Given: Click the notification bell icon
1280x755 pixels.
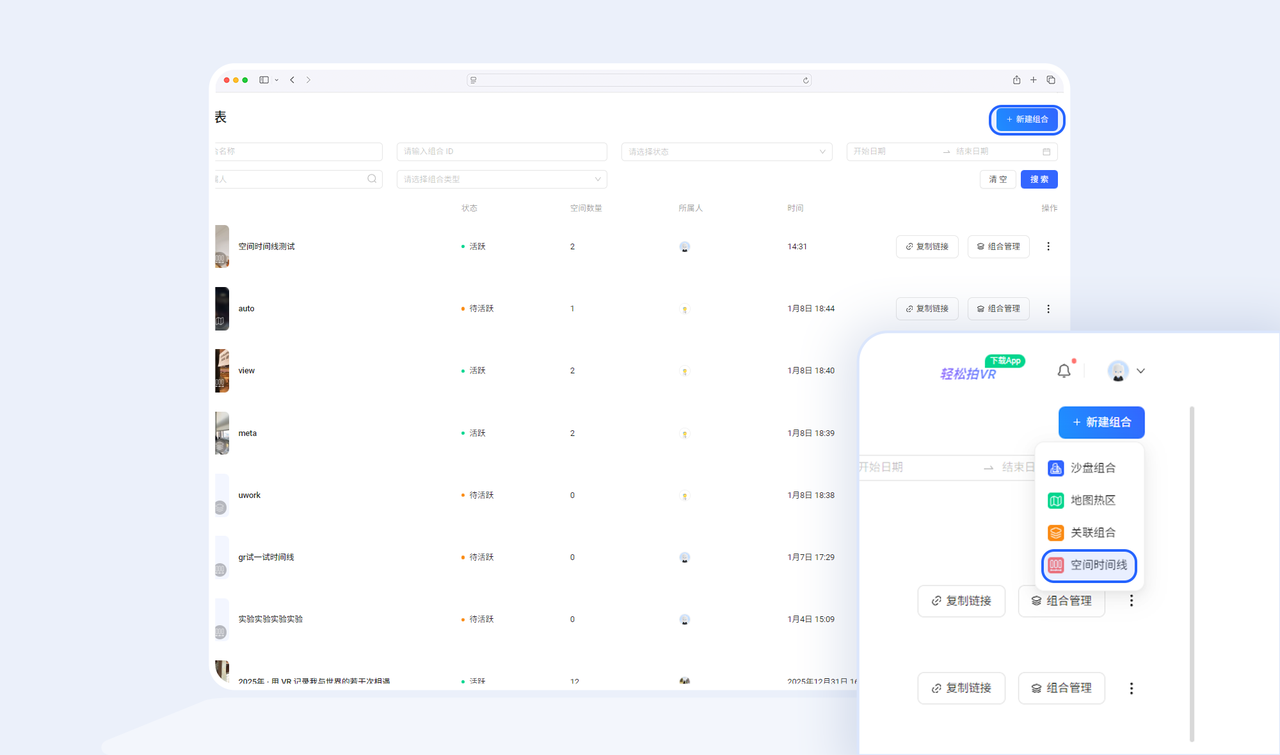Looking at the screenshot, I should (x=1064, y=371).
